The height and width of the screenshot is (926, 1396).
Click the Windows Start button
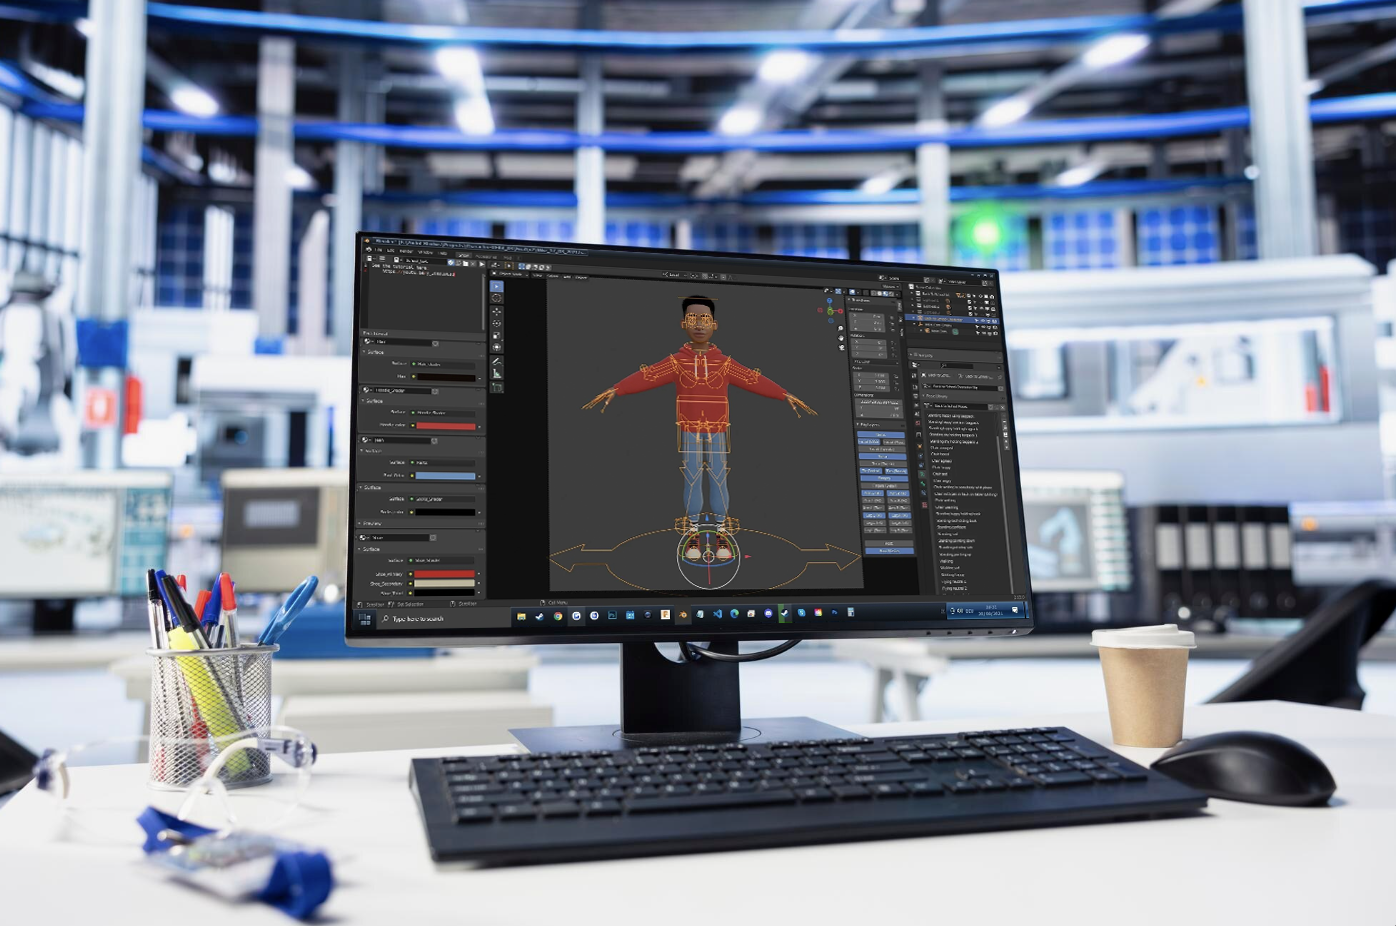pyautogui.click(x=365, y=619)
